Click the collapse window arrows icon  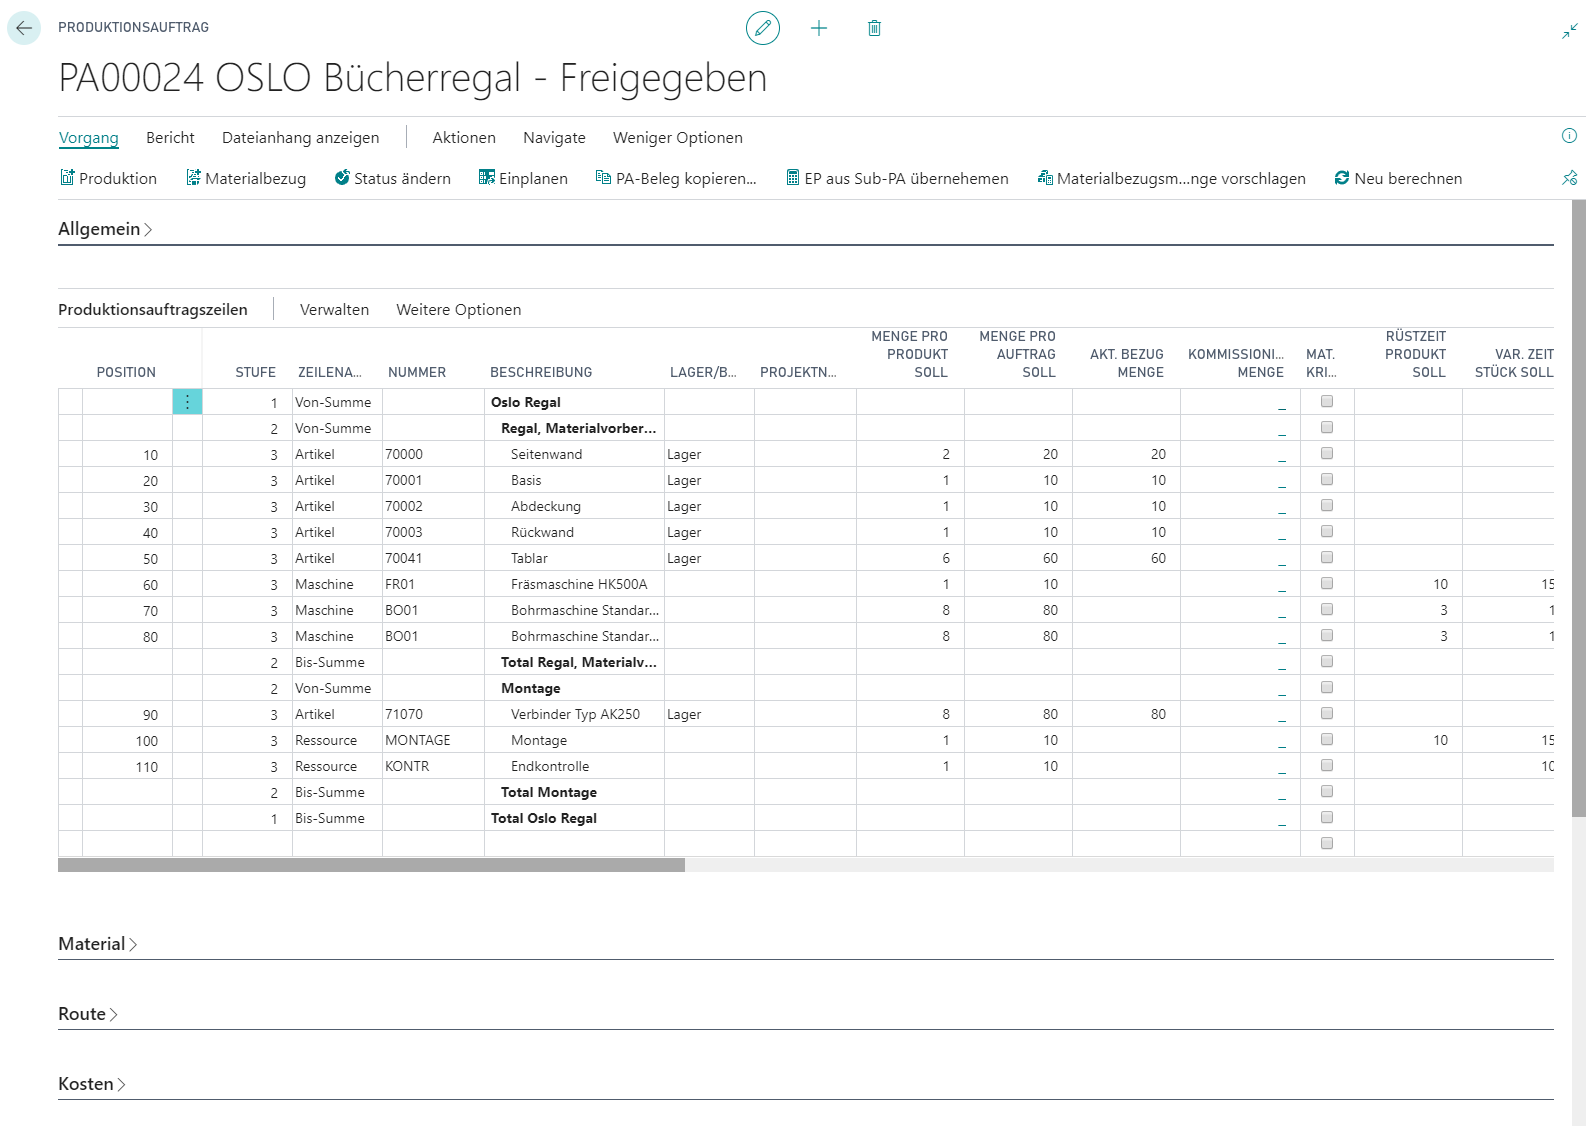click(x=1570, y=31)
